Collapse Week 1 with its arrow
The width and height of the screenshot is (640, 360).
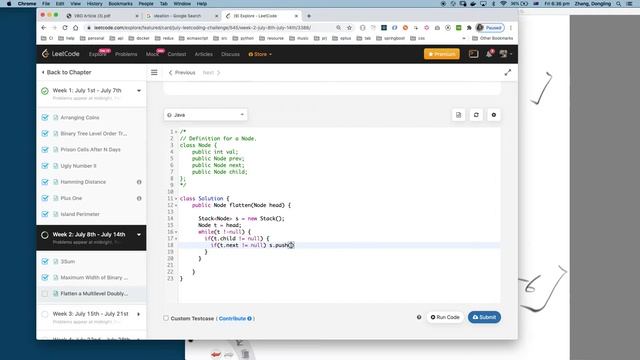(139, 91)
